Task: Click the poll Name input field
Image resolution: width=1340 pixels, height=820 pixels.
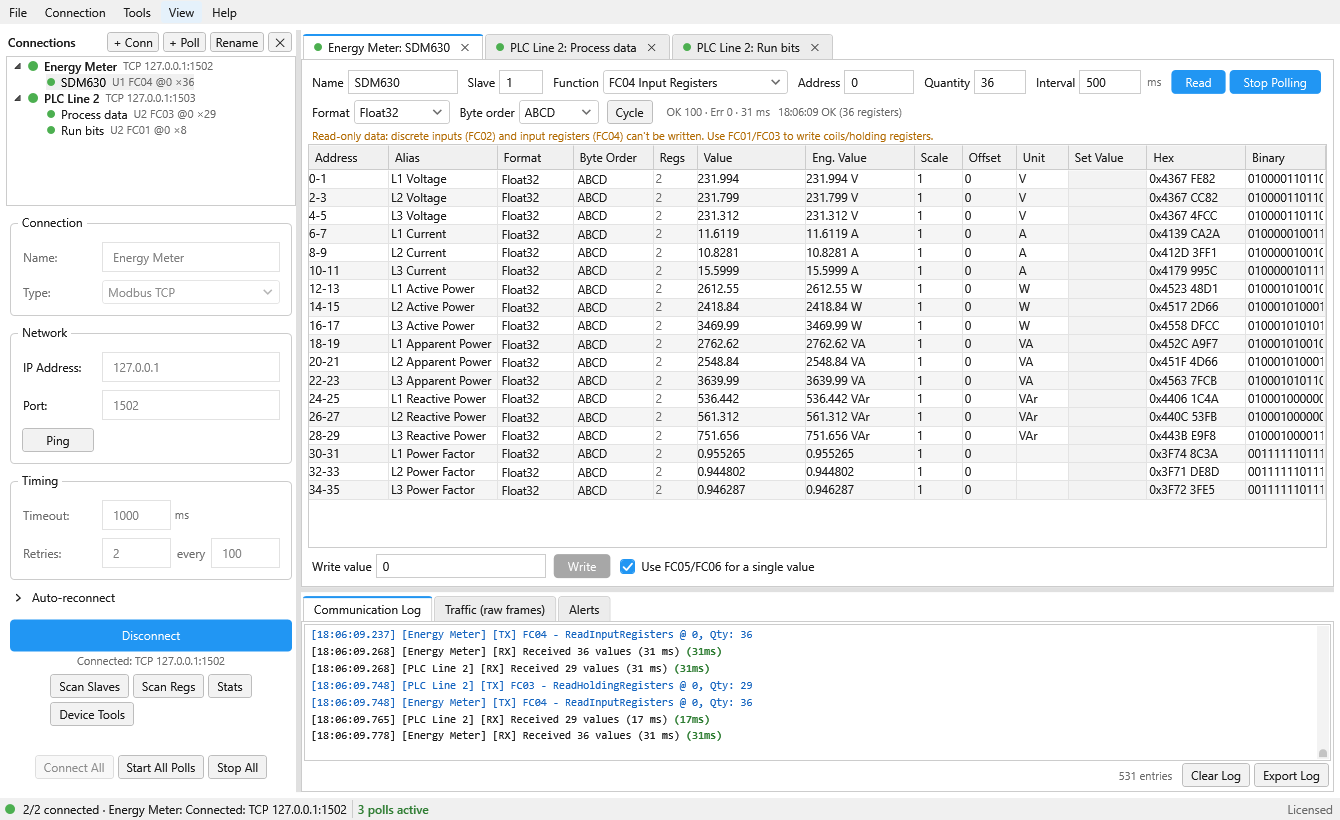Action: [402, 83]
